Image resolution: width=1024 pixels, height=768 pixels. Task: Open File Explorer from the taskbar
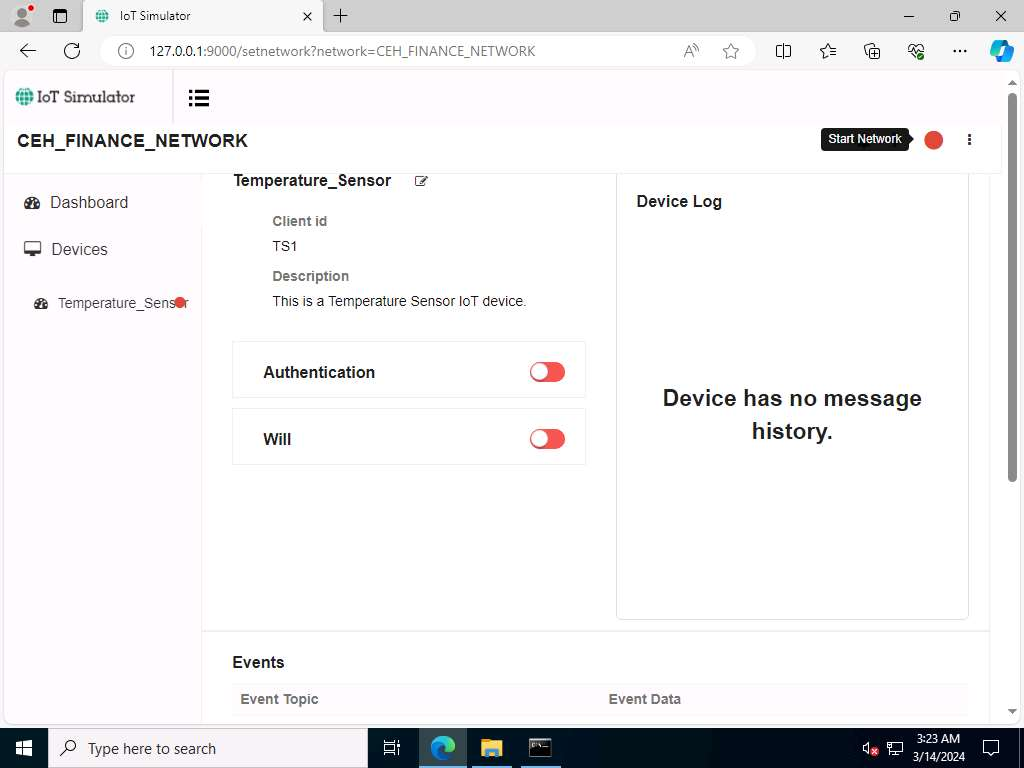click(x=491, y=748)
